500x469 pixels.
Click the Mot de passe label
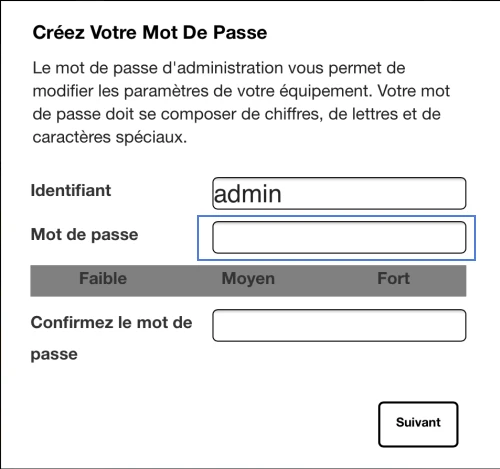84,235
